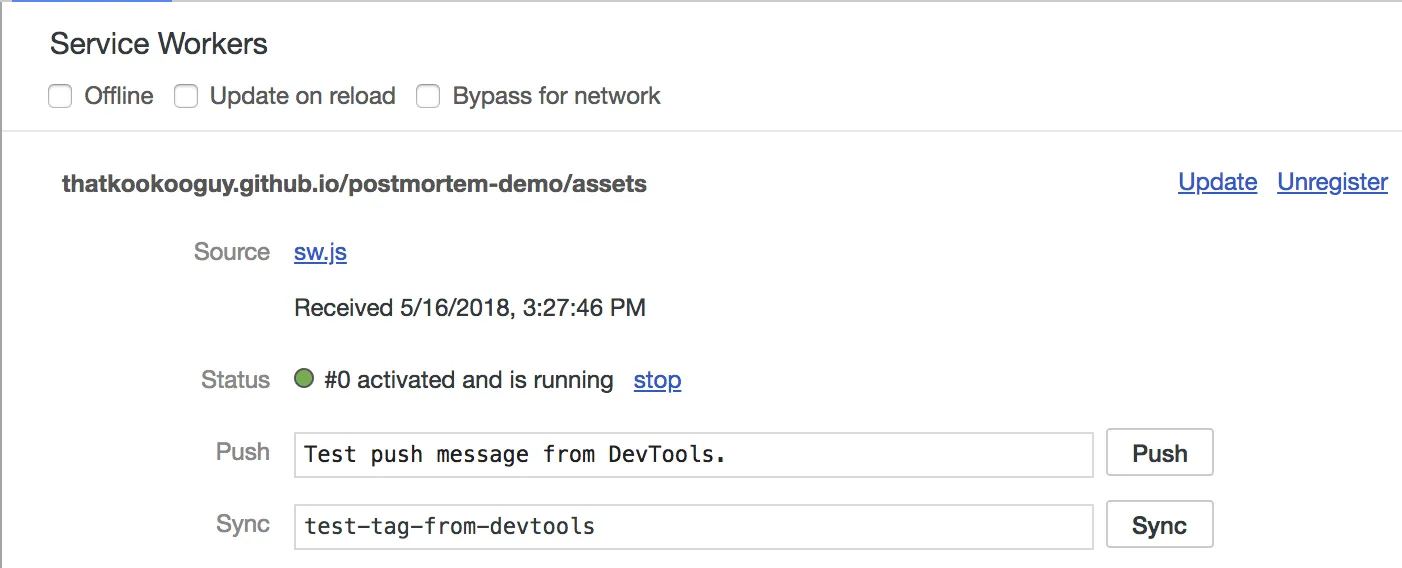Click the gray Push row label

pyautogui.click(x=243, y=452)
